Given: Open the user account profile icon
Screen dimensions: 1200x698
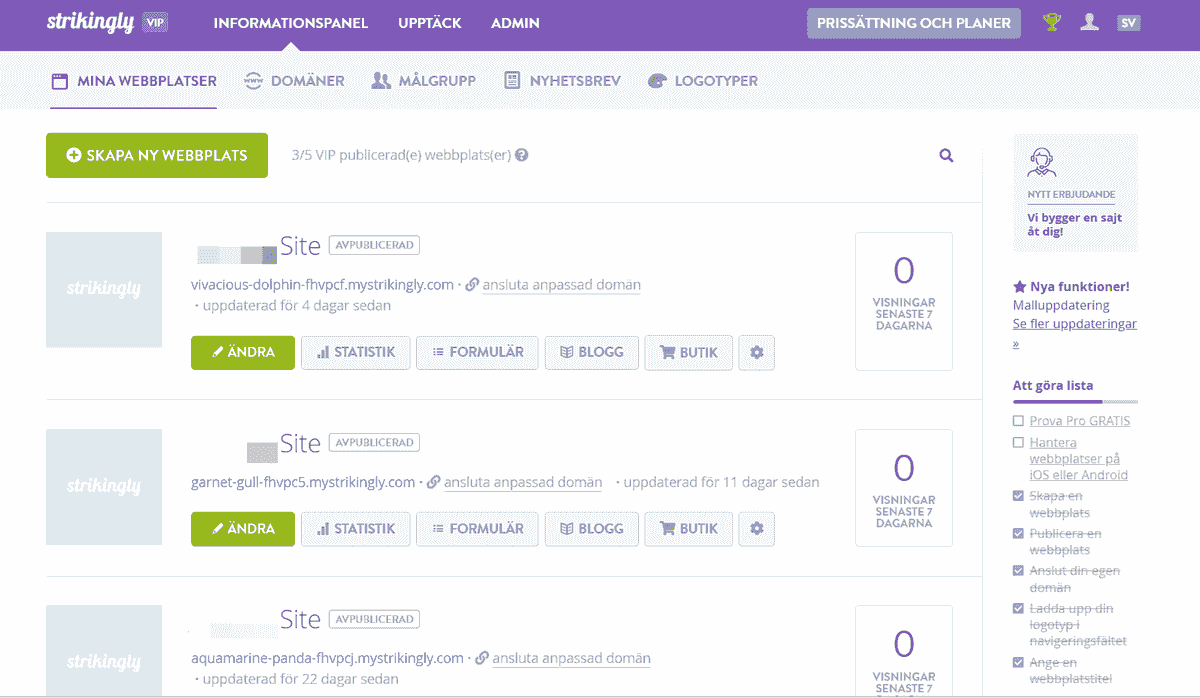Looking at the screenshot, I should tap(1090, 22).
